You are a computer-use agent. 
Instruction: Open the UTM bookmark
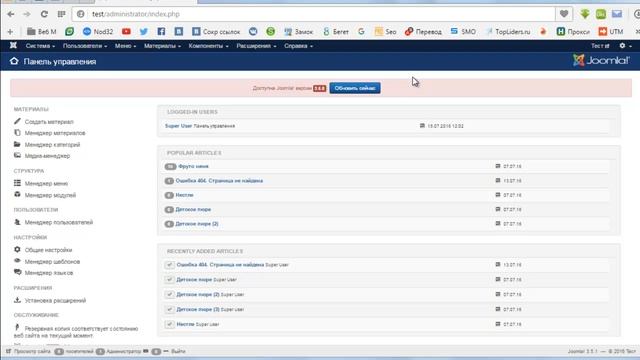[x=611, y=31]
